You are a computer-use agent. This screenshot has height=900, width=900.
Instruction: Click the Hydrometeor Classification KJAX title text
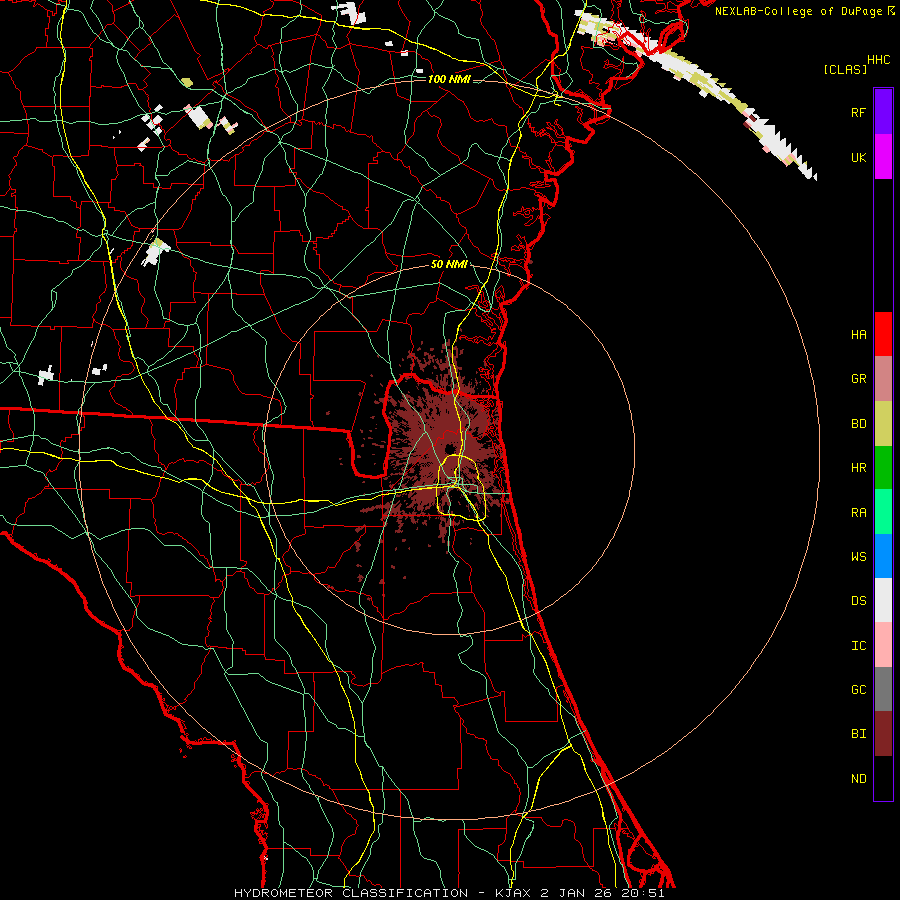[x=449, y=893]
